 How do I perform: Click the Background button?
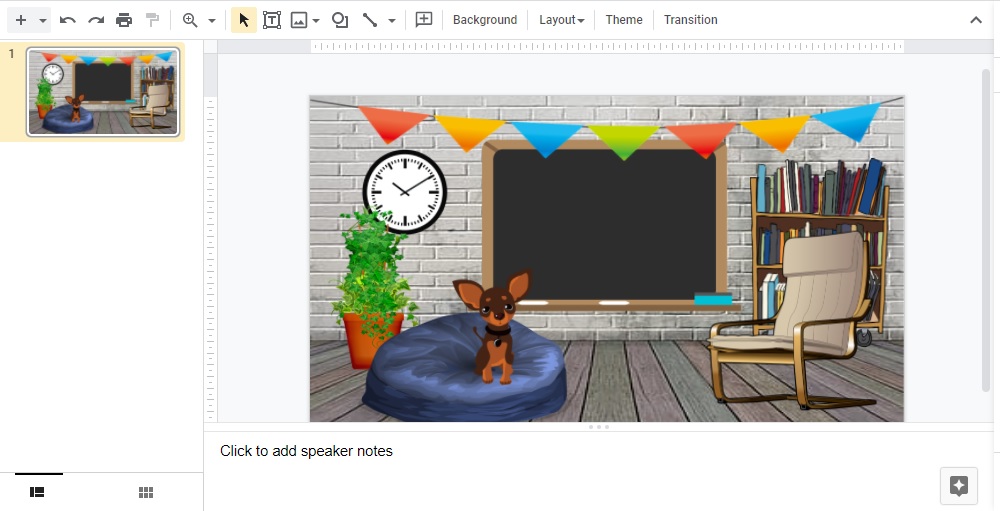click(485, 20)
